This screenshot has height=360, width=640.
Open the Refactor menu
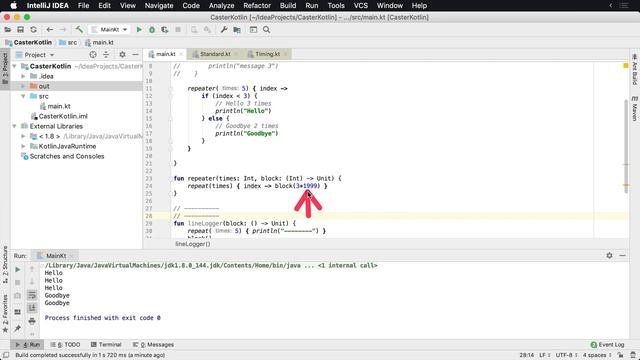(257, 6)
